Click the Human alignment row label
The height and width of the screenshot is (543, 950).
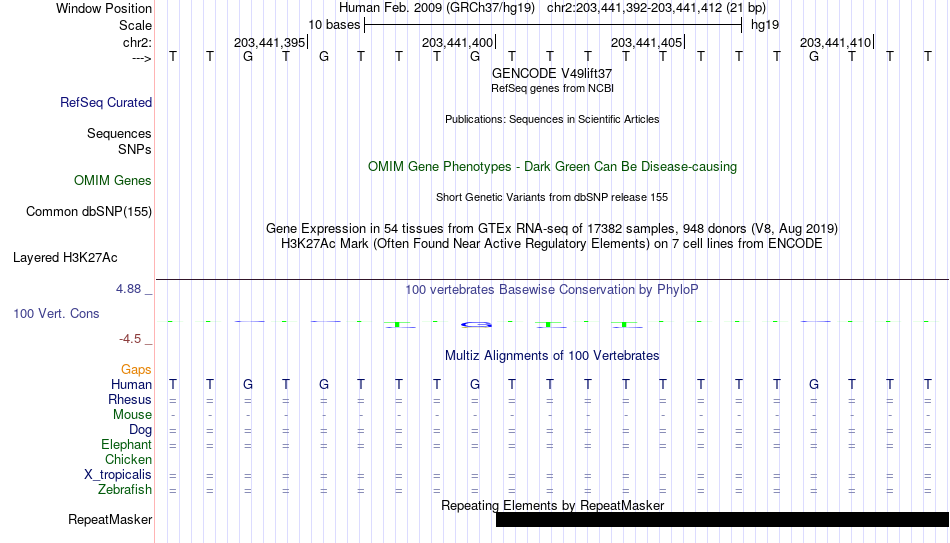[131, 385]
